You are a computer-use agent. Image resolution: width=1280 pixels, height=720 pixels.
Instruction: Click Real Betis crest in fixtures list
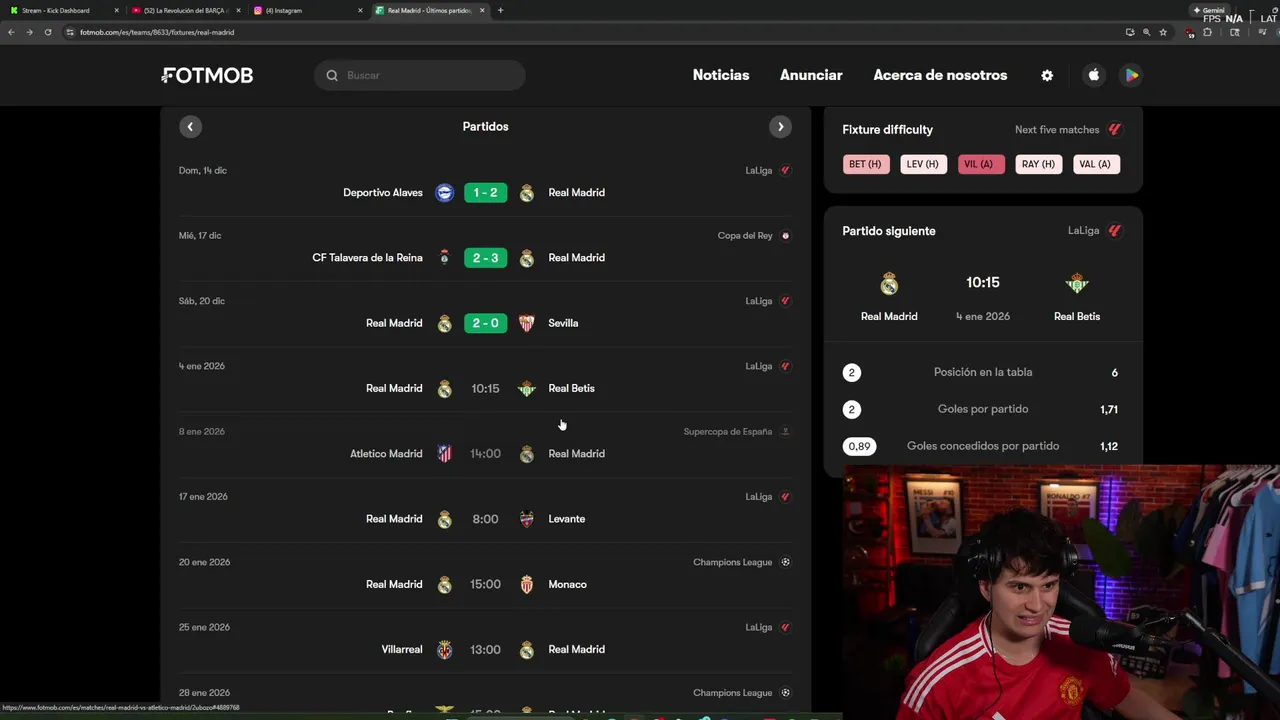[527, 388]
